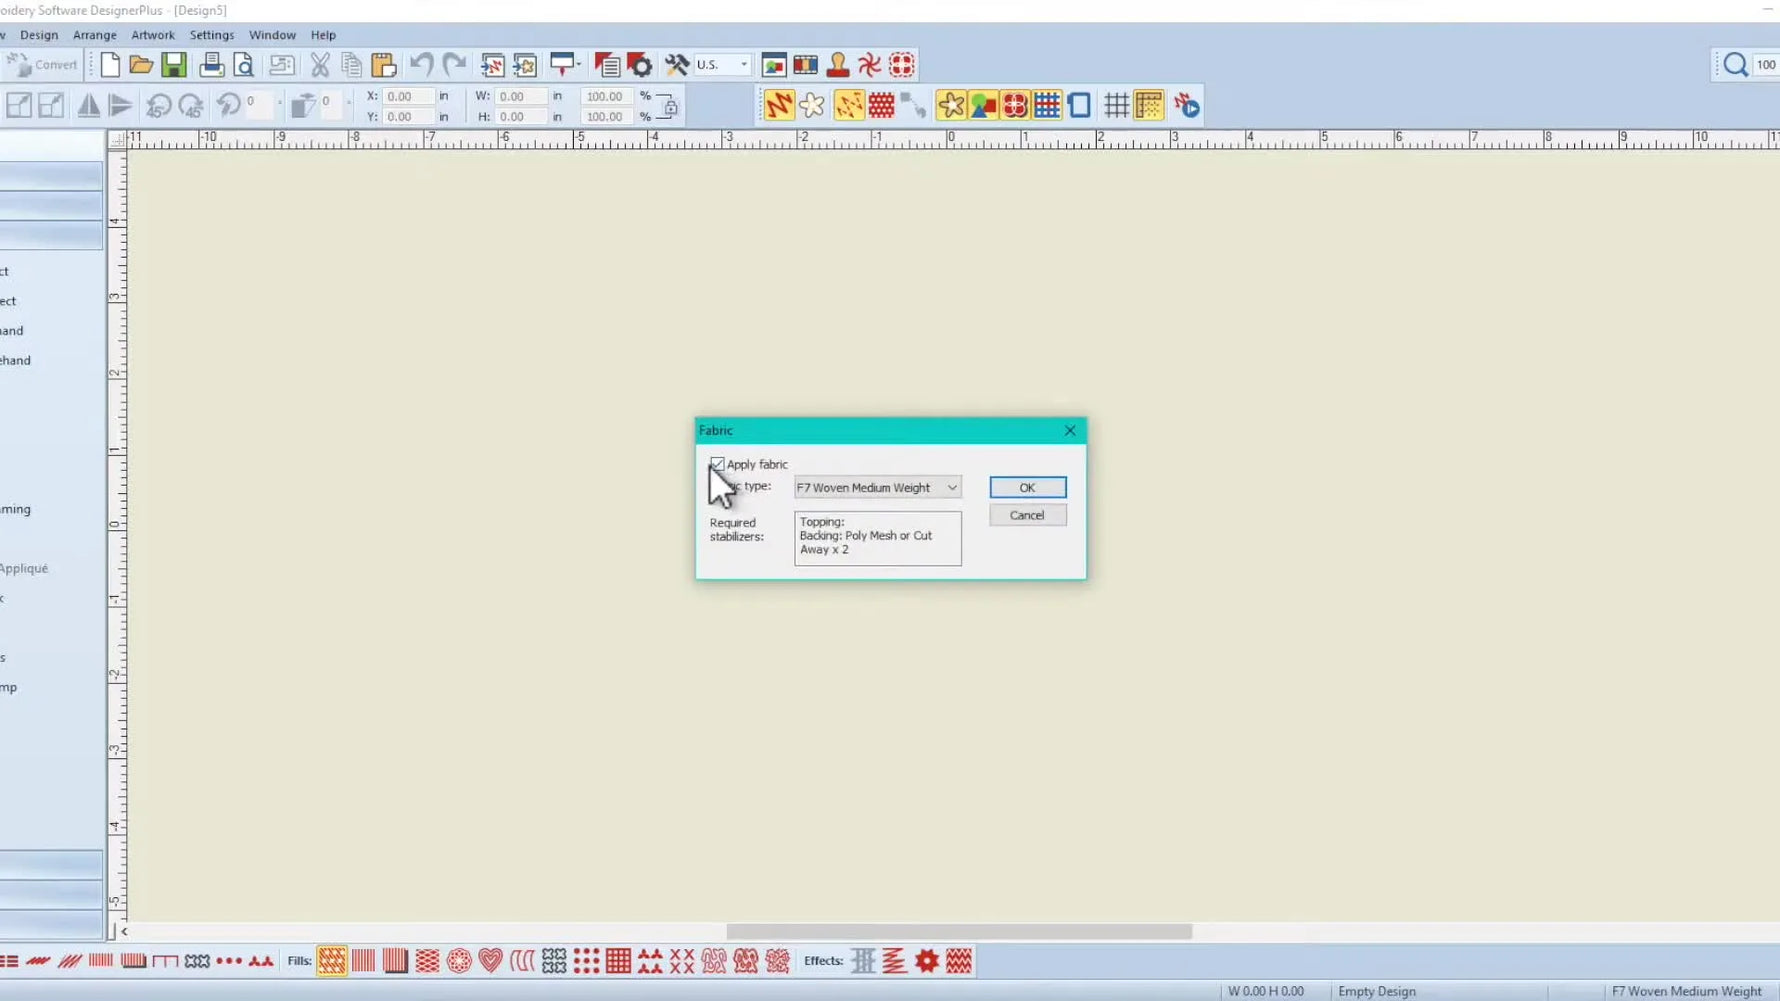Toggle the grid display on
Screen dimensions: 1780x1001
1117,104
